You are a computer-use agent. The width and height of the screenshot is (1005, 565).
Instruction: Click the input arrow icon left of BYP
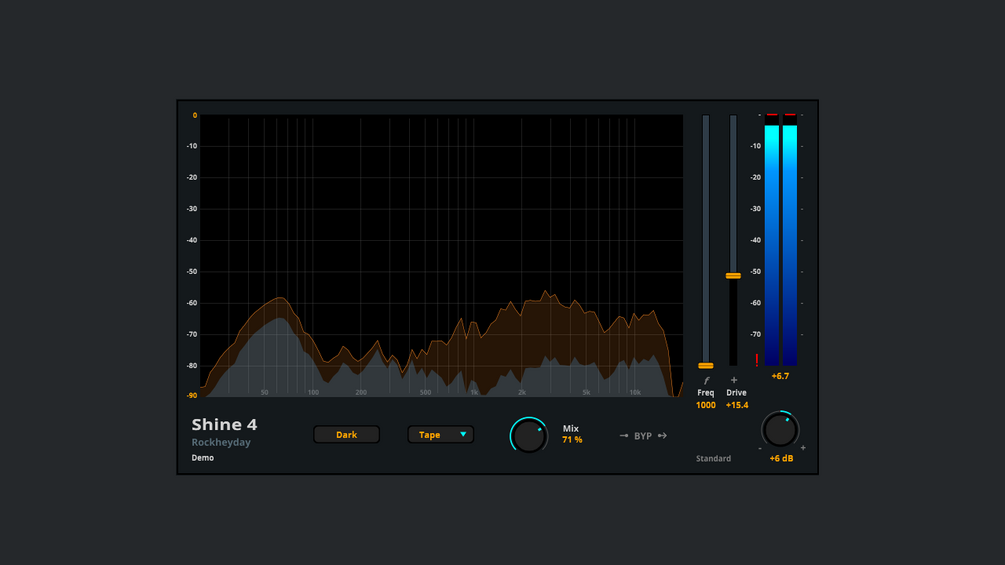point(624,436)
